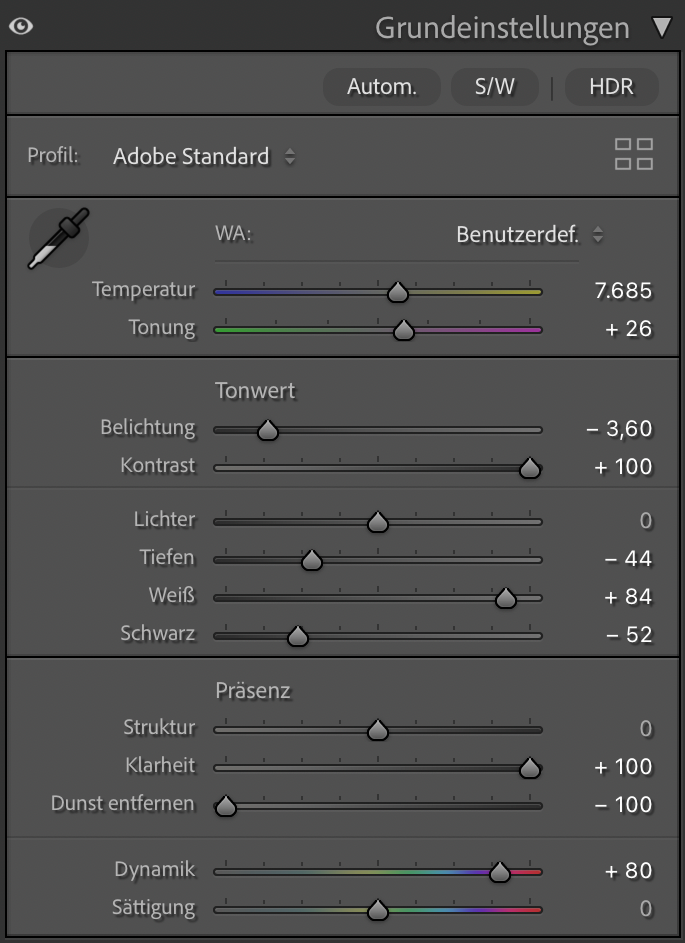Screen dimensions: 685x943
Task: Toggle the Grundeinstellungen panel visibility eye
Action: pos(20,26)
